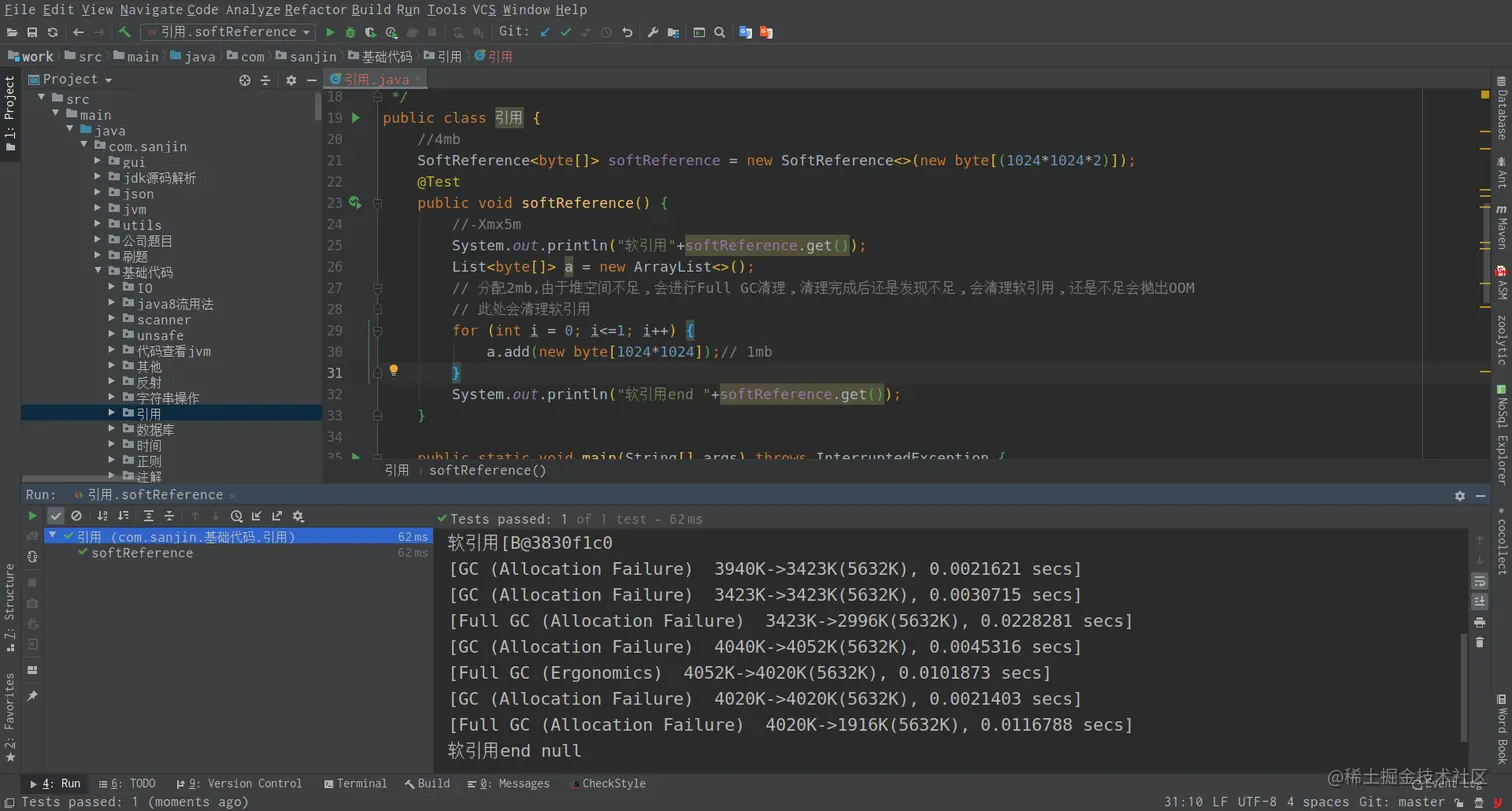The height and width of the screenshot is (811, 1512).
Task: Open the VCS menu
Action: point(484,10)
